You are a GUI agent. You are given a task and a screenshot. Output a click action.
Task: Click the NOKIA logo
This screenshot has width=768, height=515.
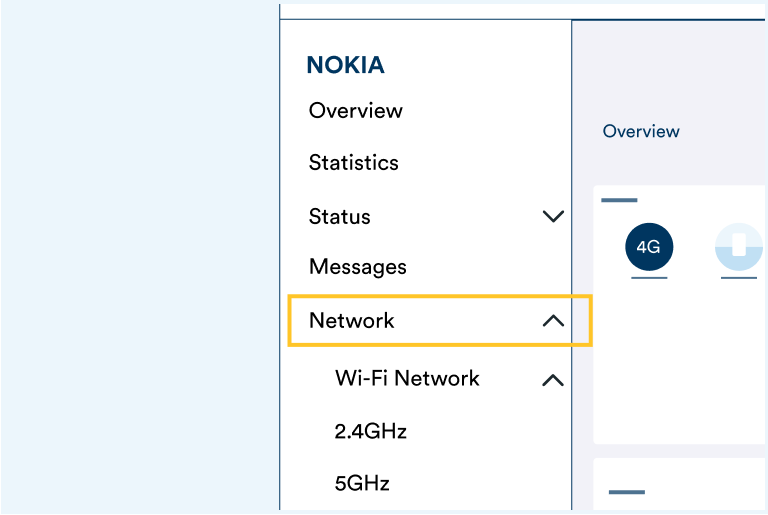345,66
